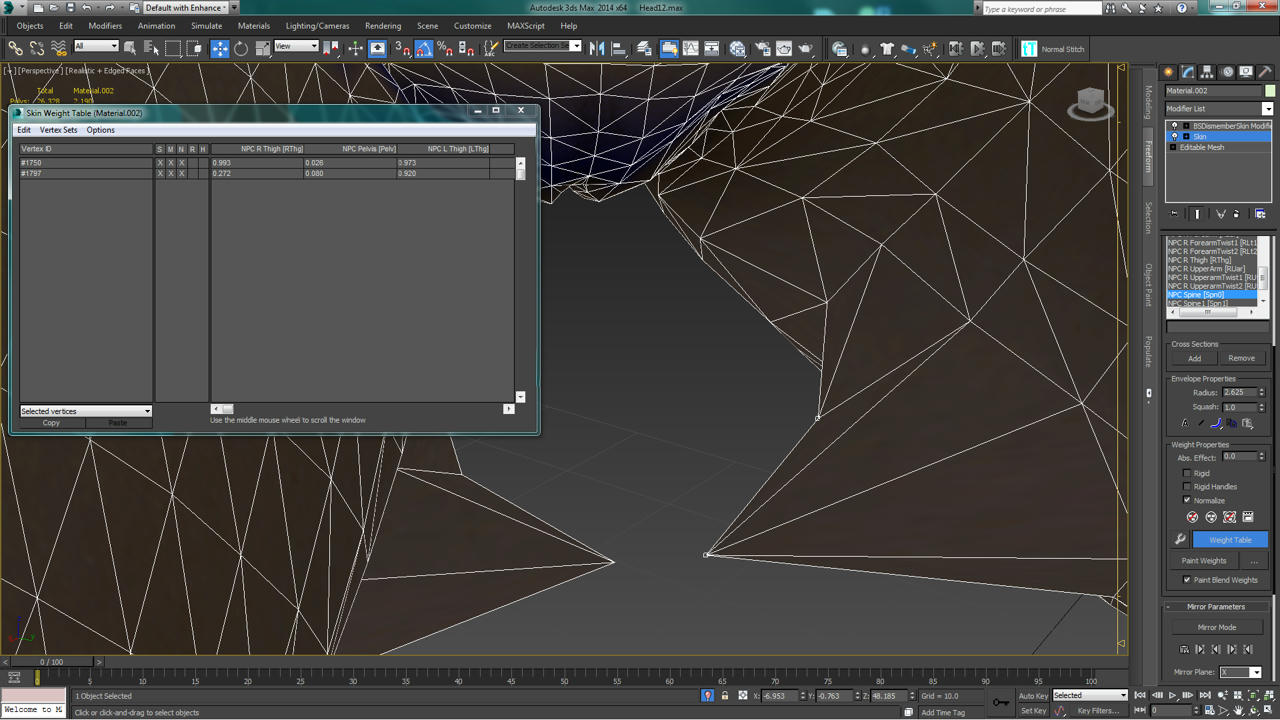Toggle the Percent Snap icon
1280x720 pixels.
tap(445, 48)
